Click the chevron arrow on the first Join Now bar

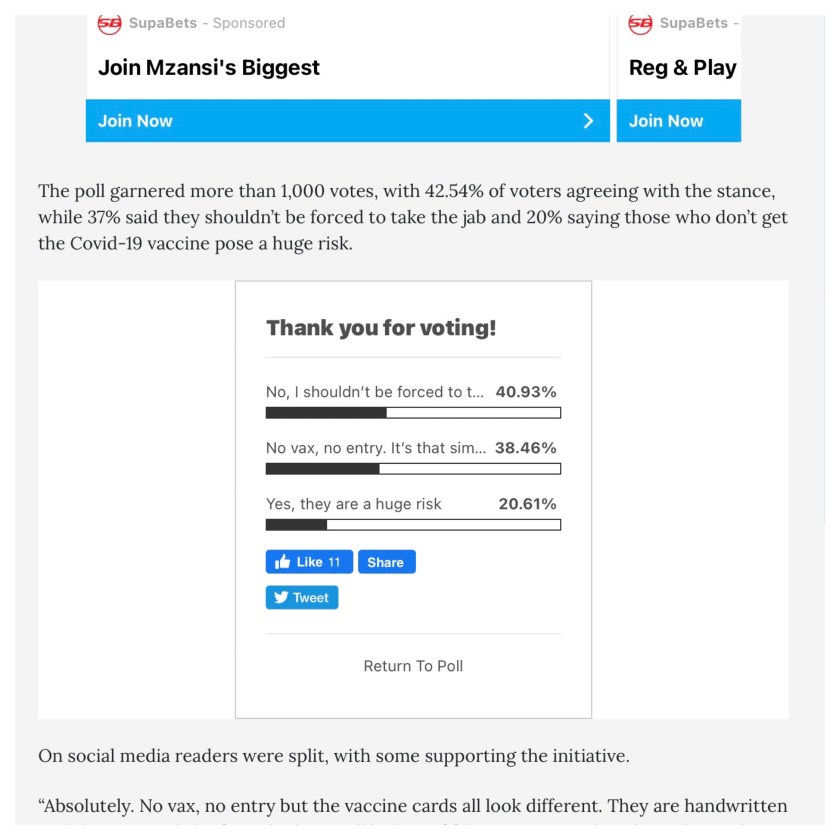[x=588, y=121]
